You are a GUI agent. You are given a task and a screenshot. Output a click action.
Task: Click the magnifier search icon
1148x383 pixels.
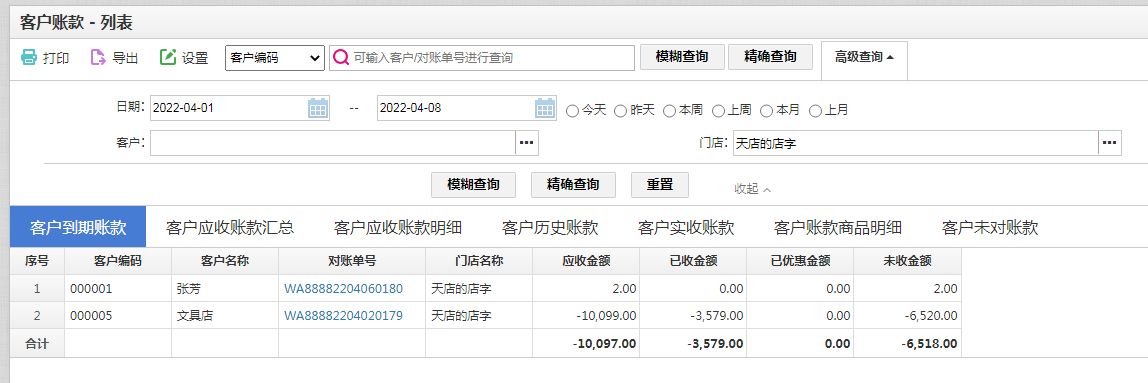[x=340, y=58]
